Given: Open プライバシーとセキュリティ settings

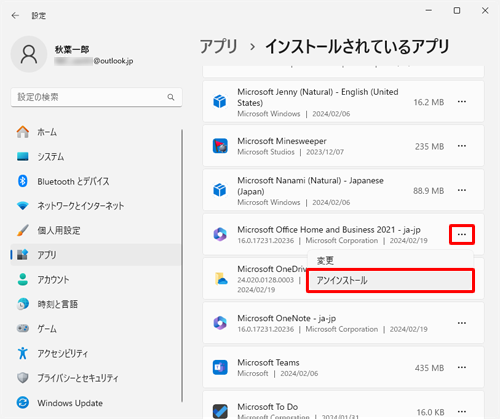Looking at the screenshot, I should click(96, 378).
